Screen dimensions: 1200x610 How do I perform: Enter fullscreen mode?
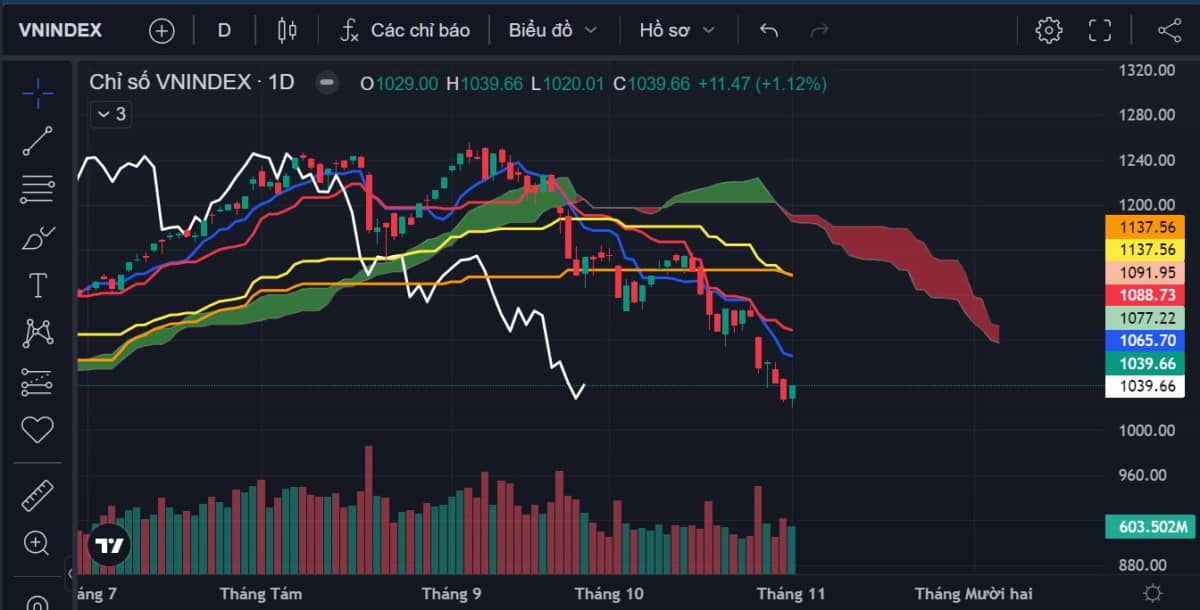(1100, 30)
